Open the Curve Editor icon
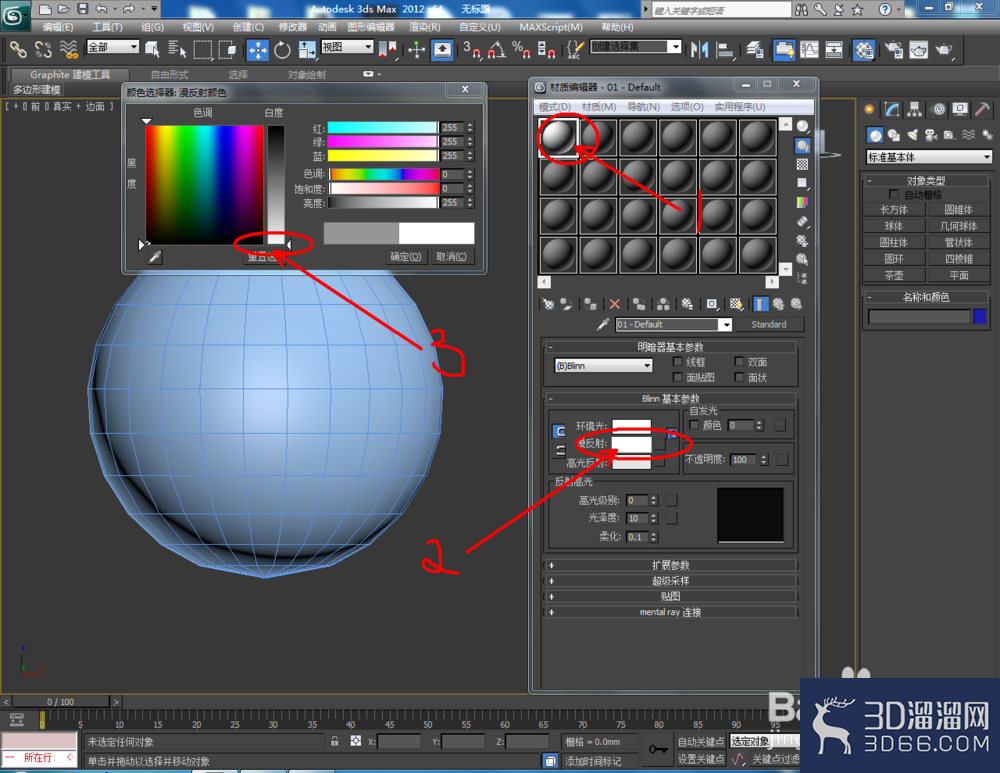Screen dimensions: 1000x773 (x=809, y=50)
